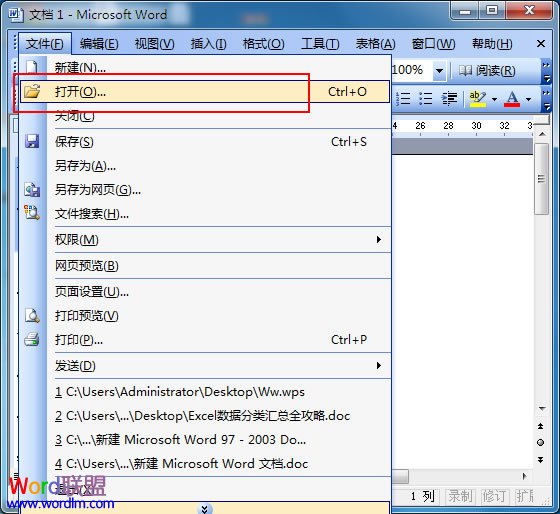Open the 帮助(H) menu
This screenshot has height=514, width=560.
click(x=492, y=44)
